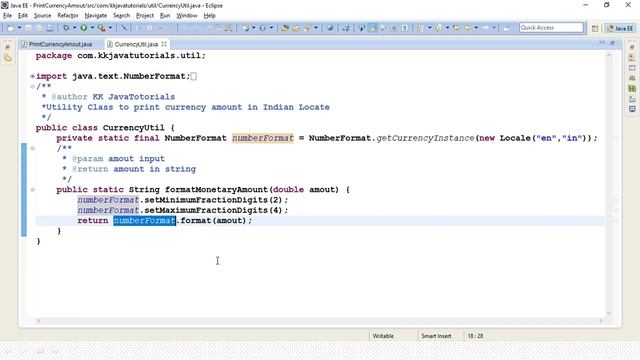Open the Search dropdown arrow
The image size is (640, 360).
316,28
